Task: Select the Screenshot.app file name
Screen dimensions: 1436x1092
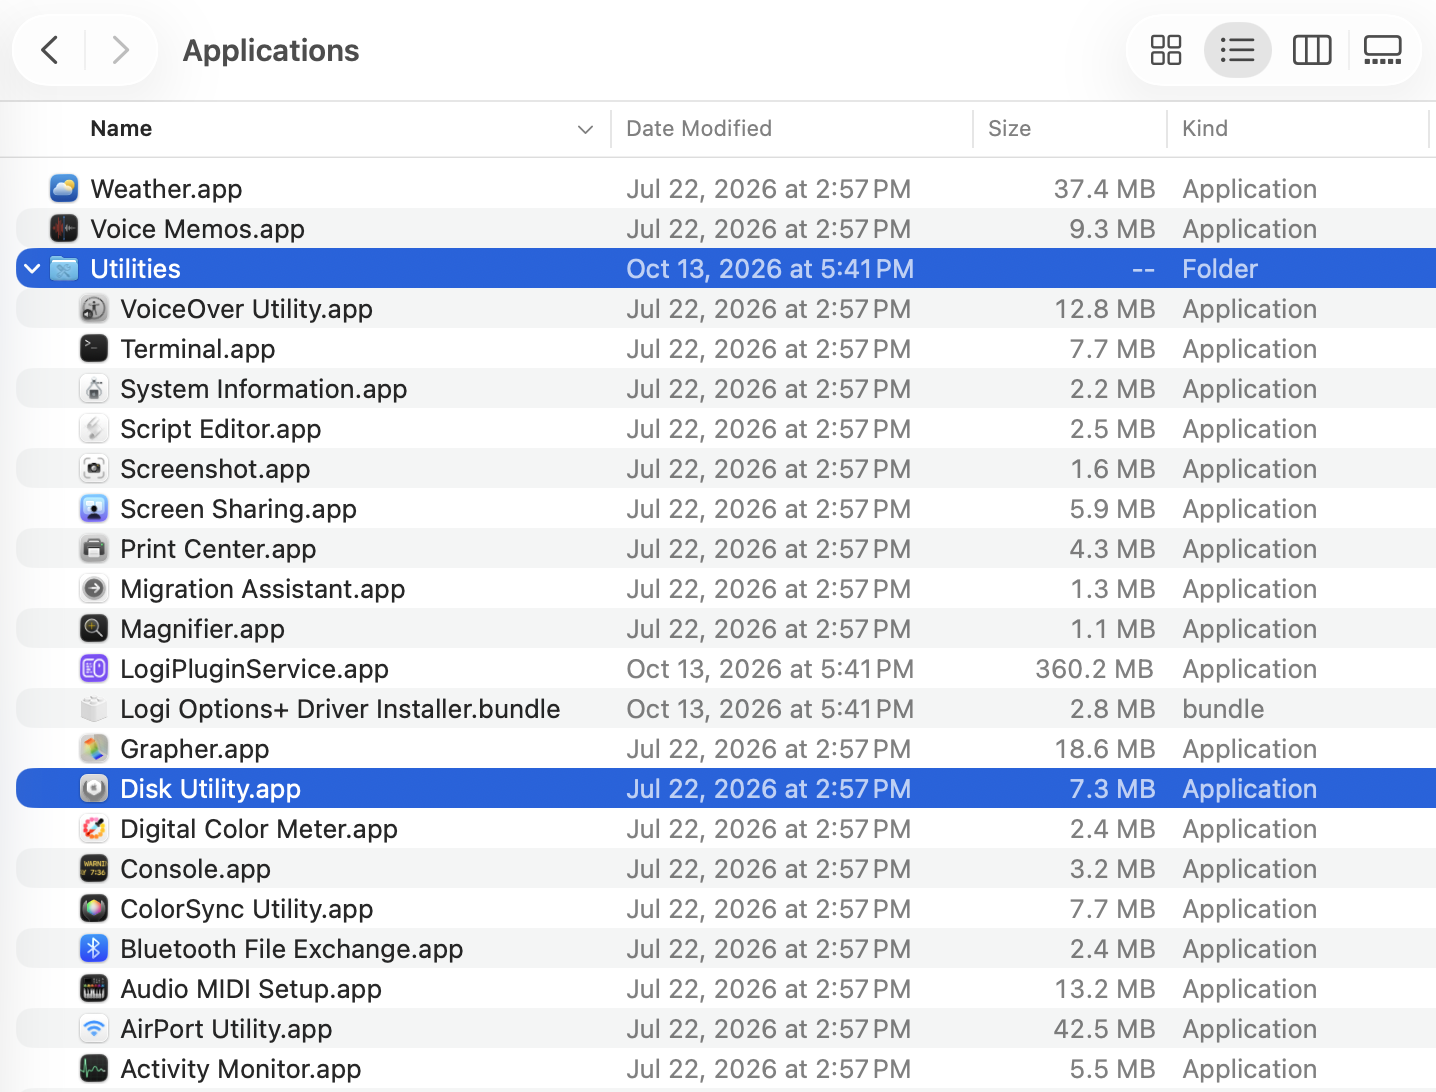Action: tap(215, 469)
